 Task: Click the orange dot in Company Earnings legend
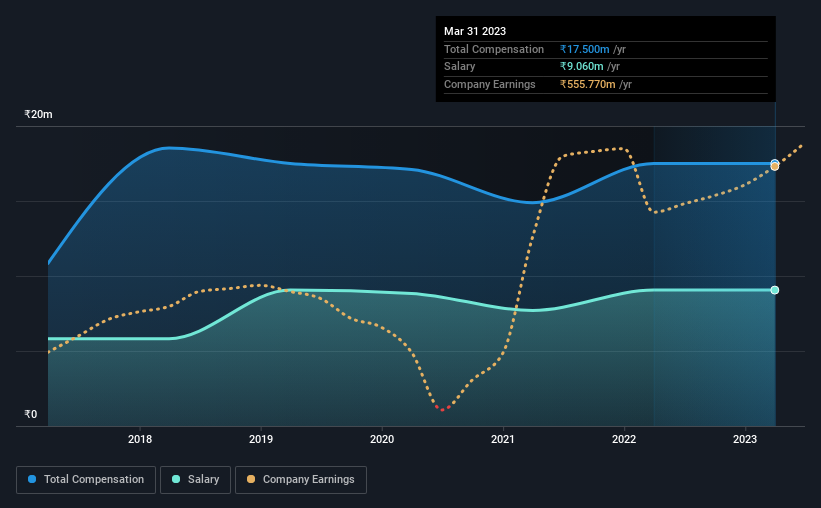pyautogui.click(x=251, y=479)
